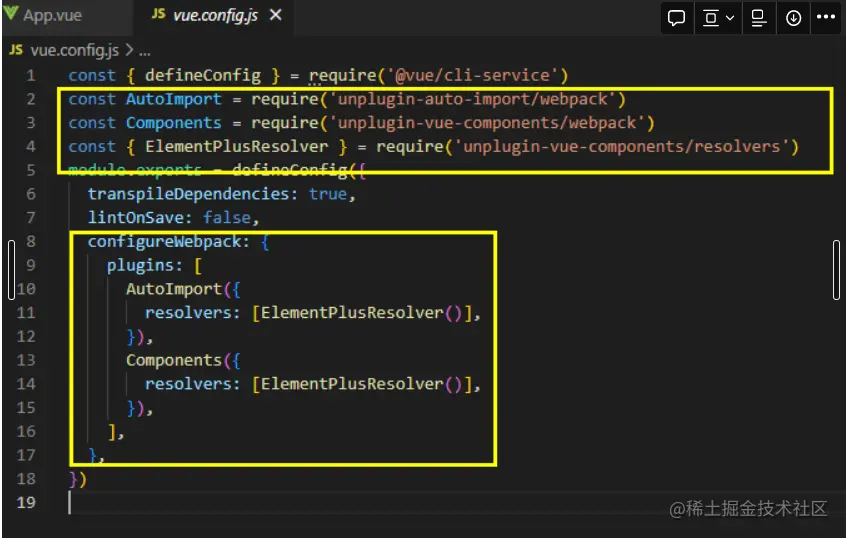
Task: Click resolvers on line 11
Action: [x=189, y=313]
